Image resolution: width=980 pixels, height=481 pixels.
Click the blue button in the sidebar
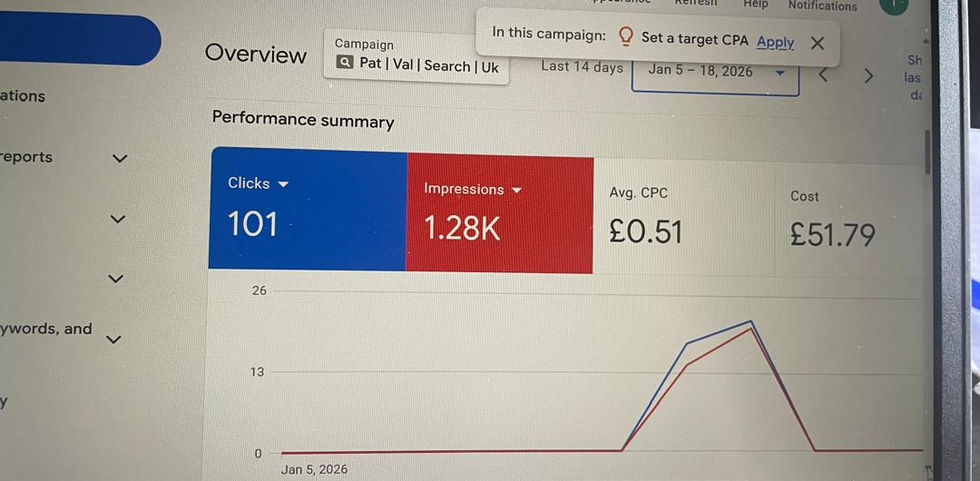pyautogui.click(x=80, y=41)
